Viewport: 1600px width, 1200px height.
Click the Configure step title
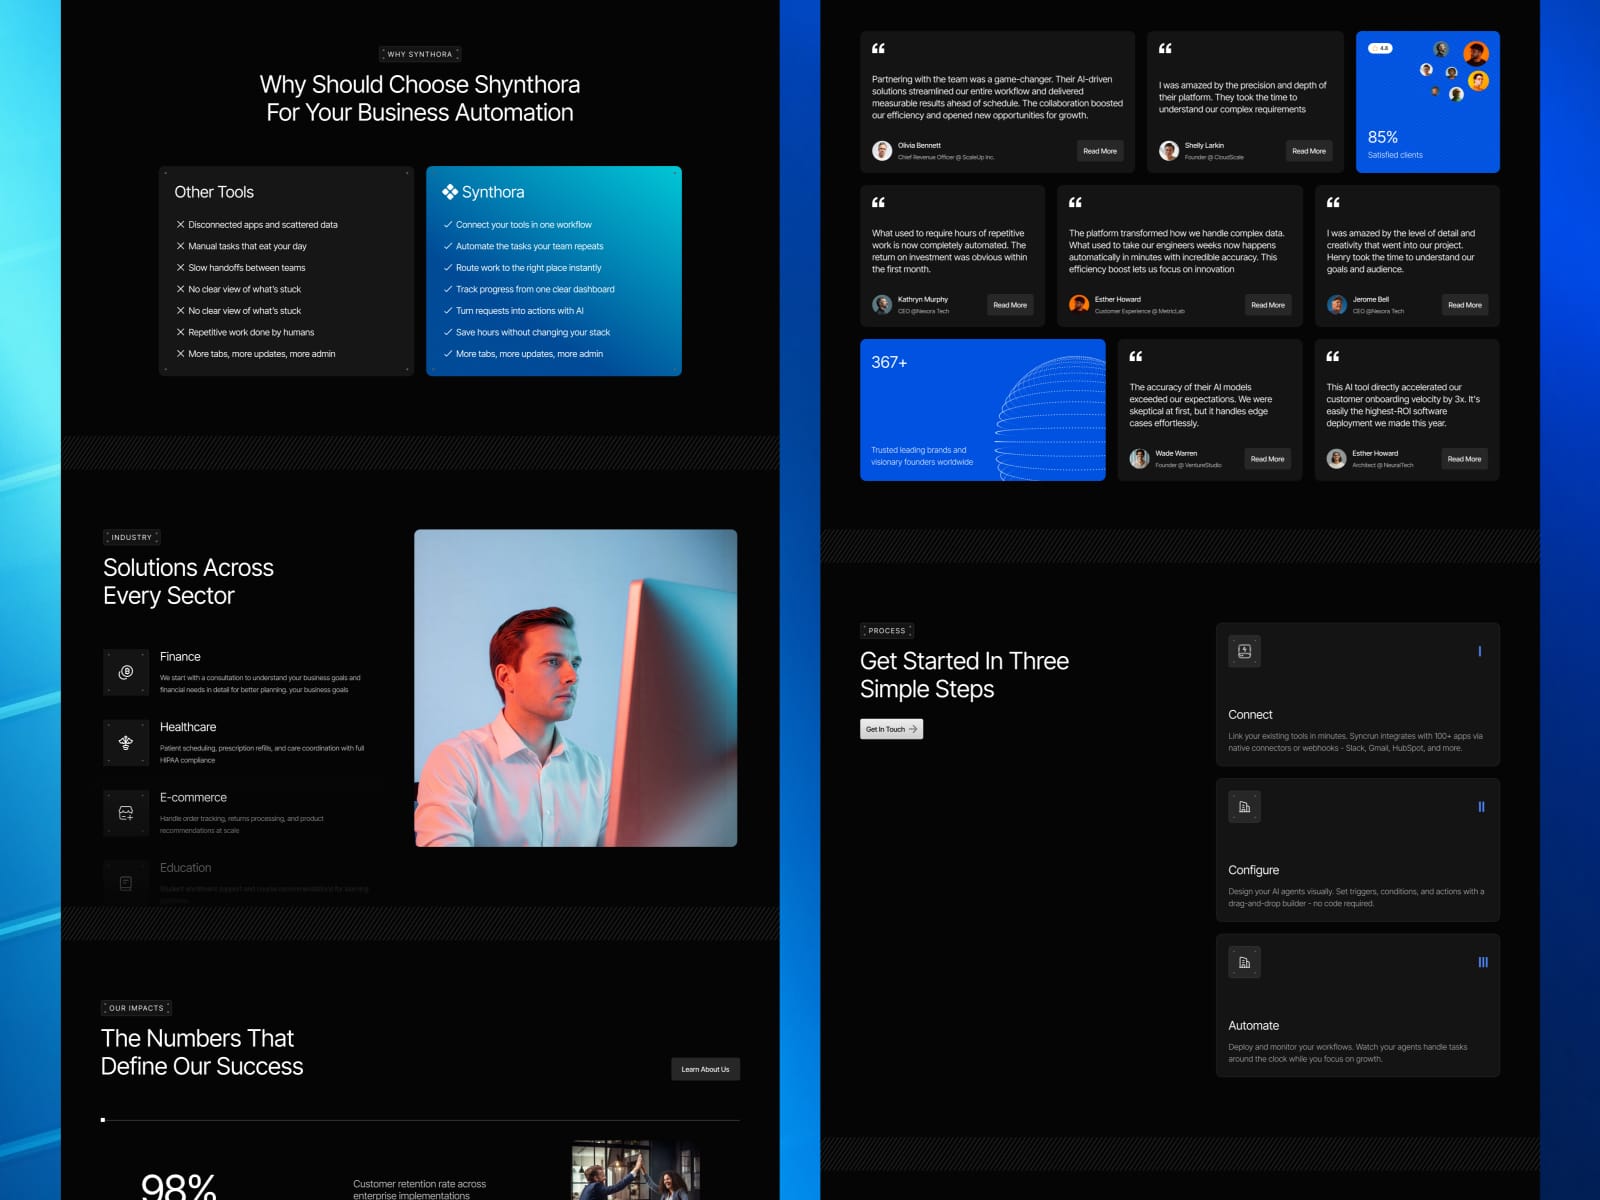(x=1253, y=870)
